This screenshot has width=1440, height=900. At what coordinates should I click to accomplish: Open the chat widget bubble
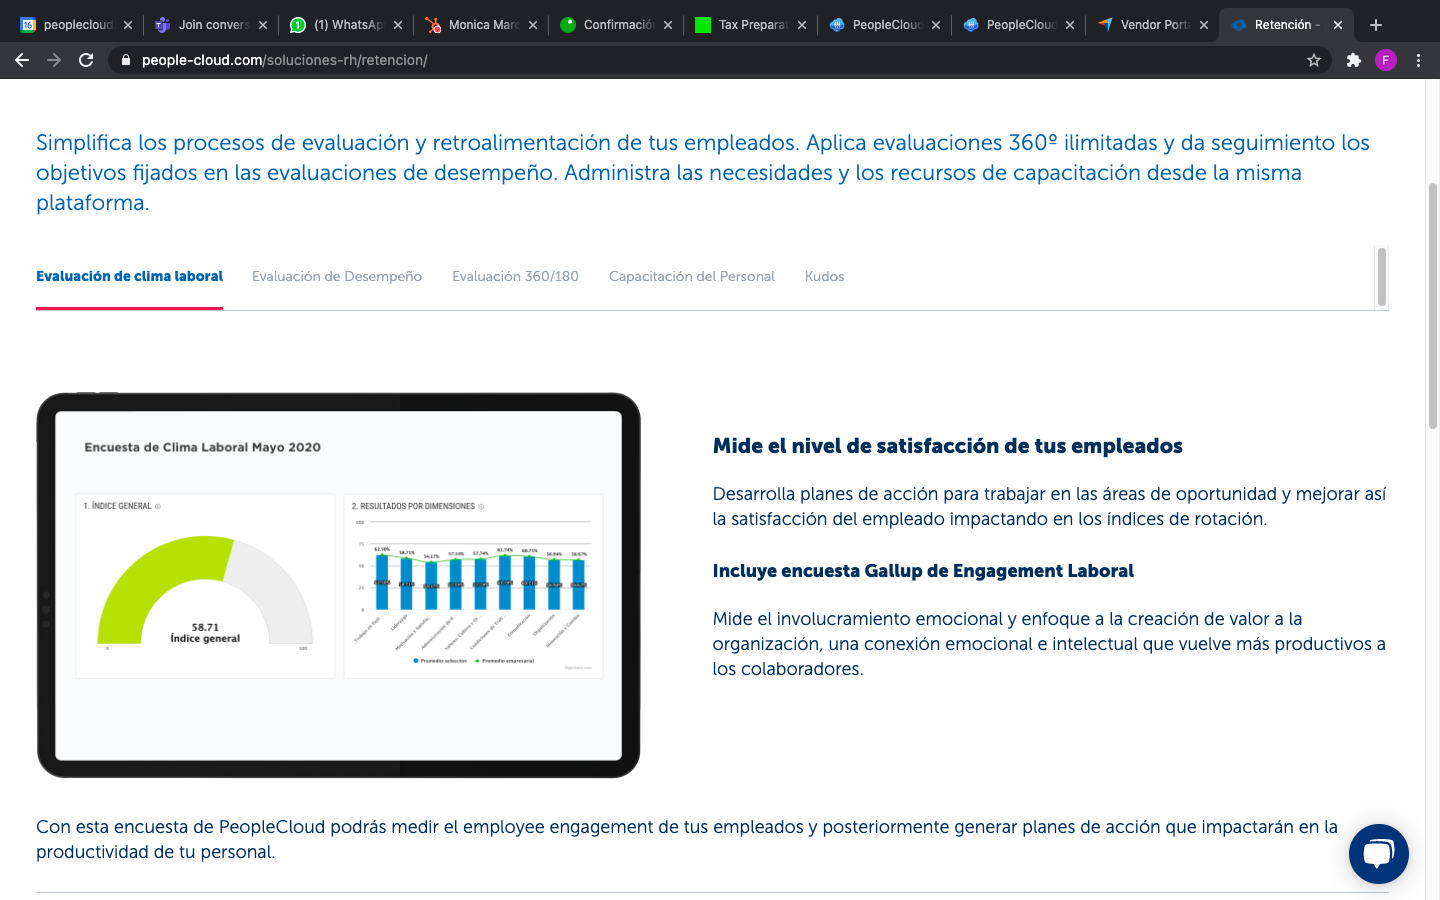1379,854
